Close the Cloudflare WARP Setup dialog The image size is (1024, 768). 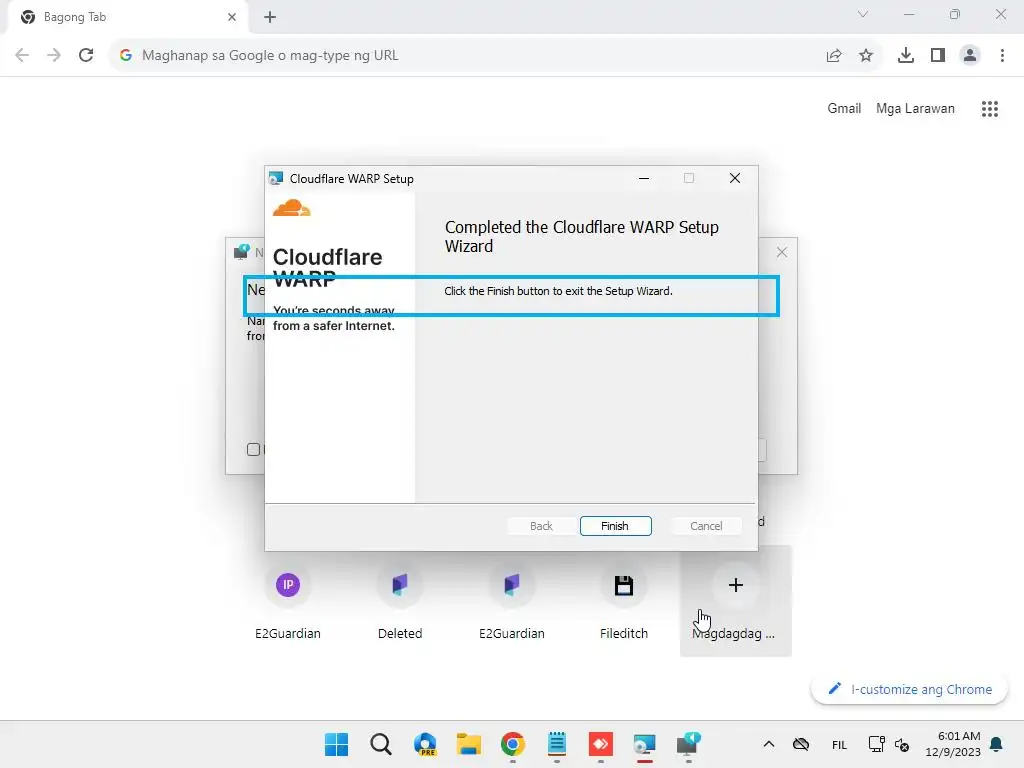735,178
